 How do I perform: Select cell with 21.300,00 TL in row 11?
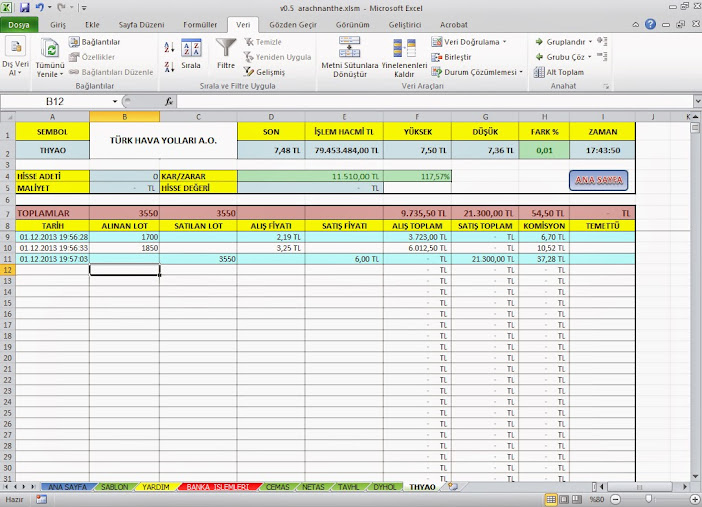point(485,259)
